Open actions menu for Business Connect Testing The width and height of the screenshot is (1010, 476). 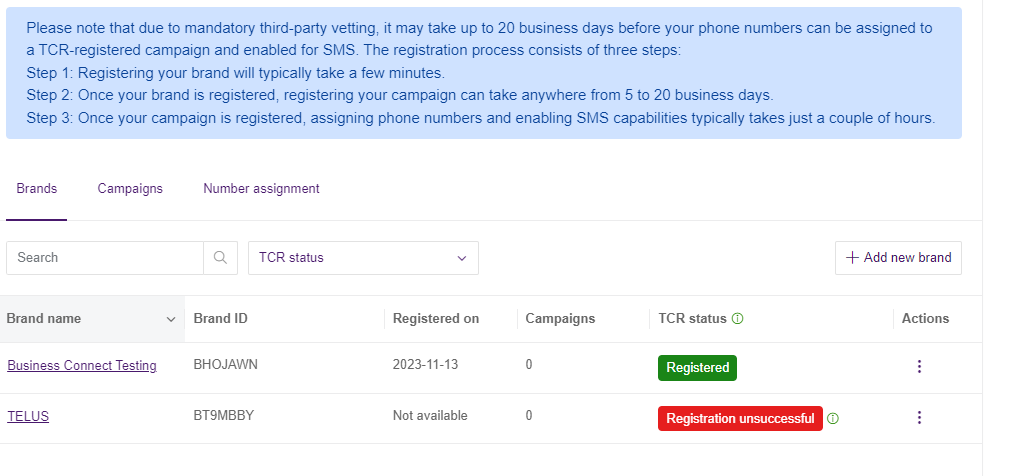pos(919,367)
